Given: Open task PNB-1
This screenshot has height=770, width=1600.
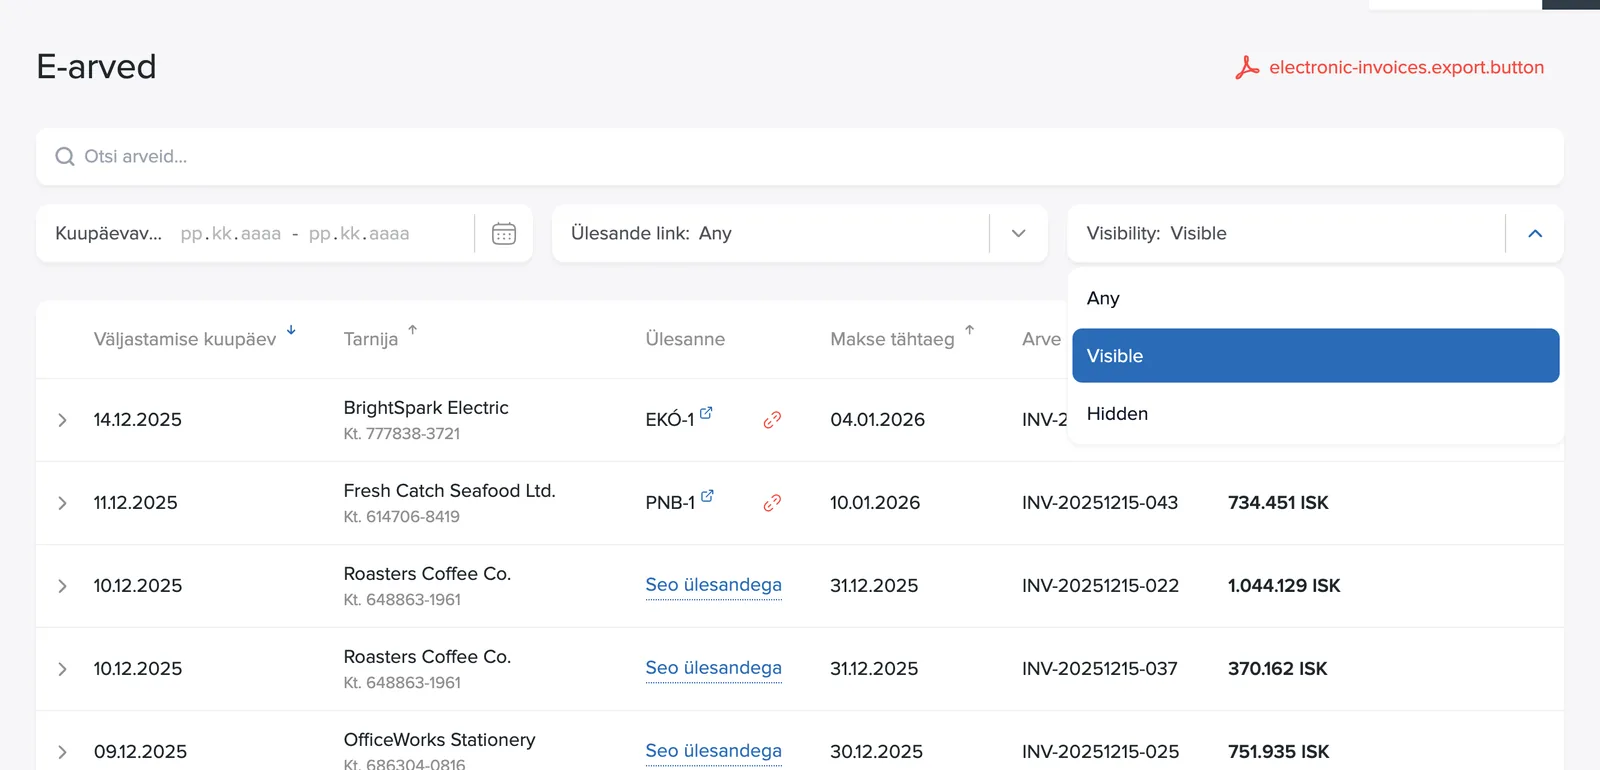Looking at the screenshot, I should click(x=670, y=503).
